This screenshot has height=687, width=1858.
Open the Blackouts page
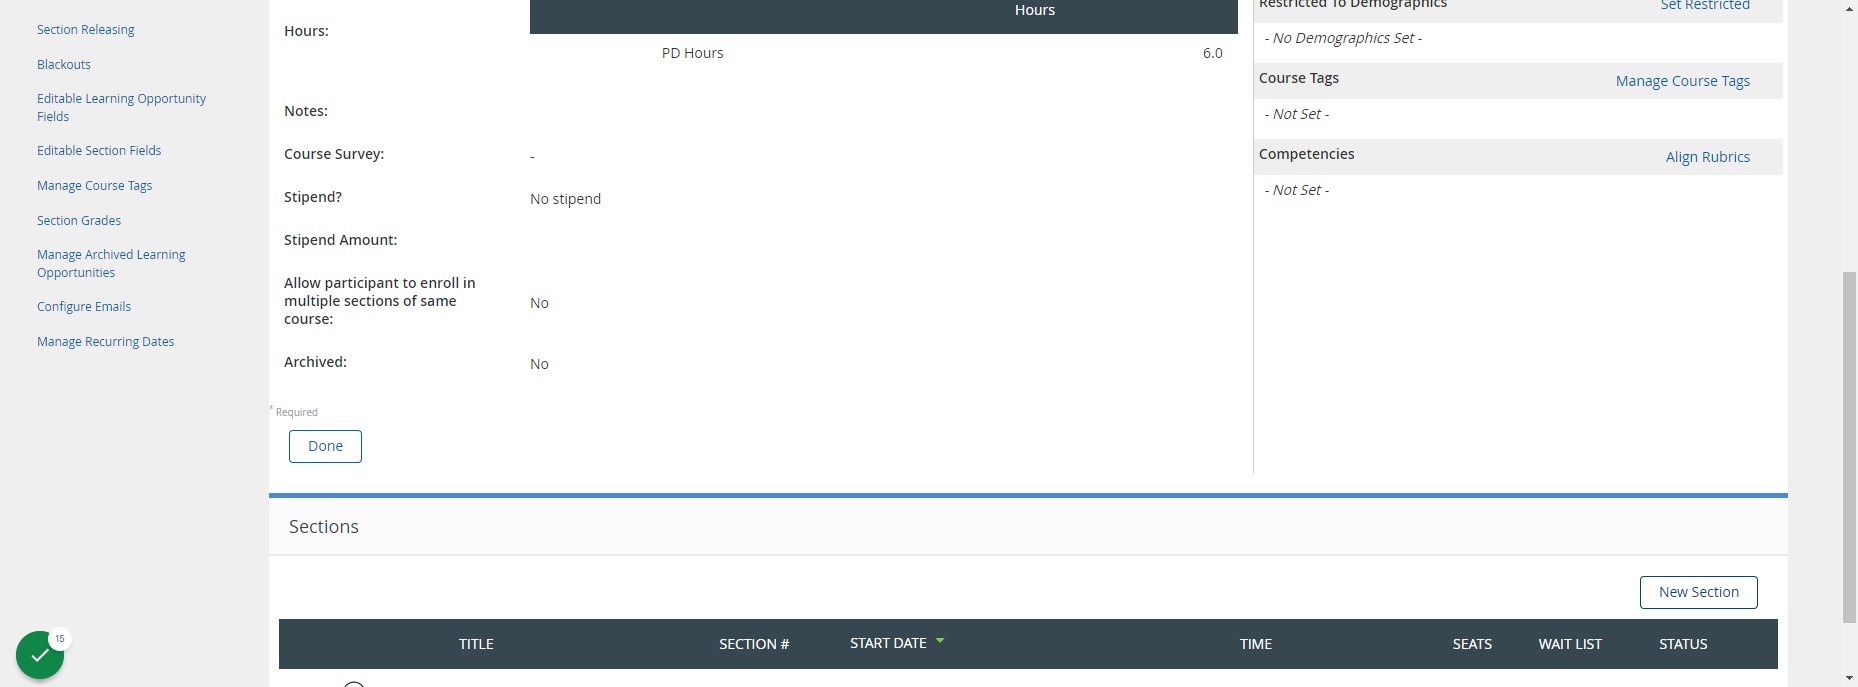click(x=64, y=65)
